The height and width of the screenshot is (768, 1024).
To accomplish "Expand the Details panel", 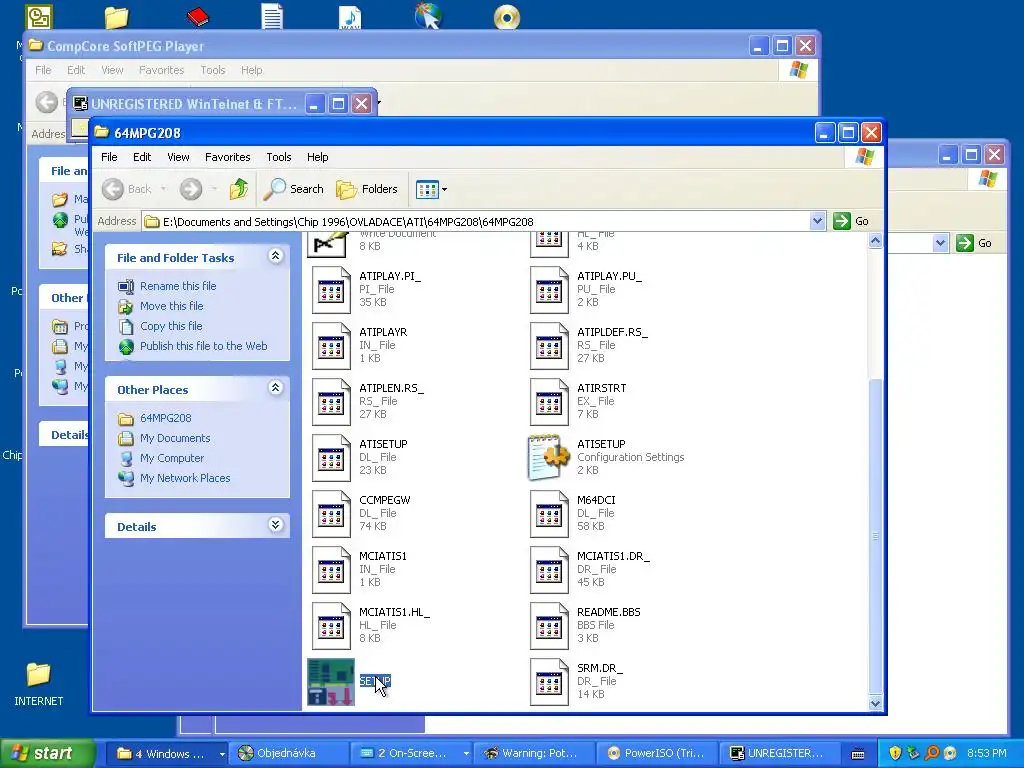I will 276,525.
